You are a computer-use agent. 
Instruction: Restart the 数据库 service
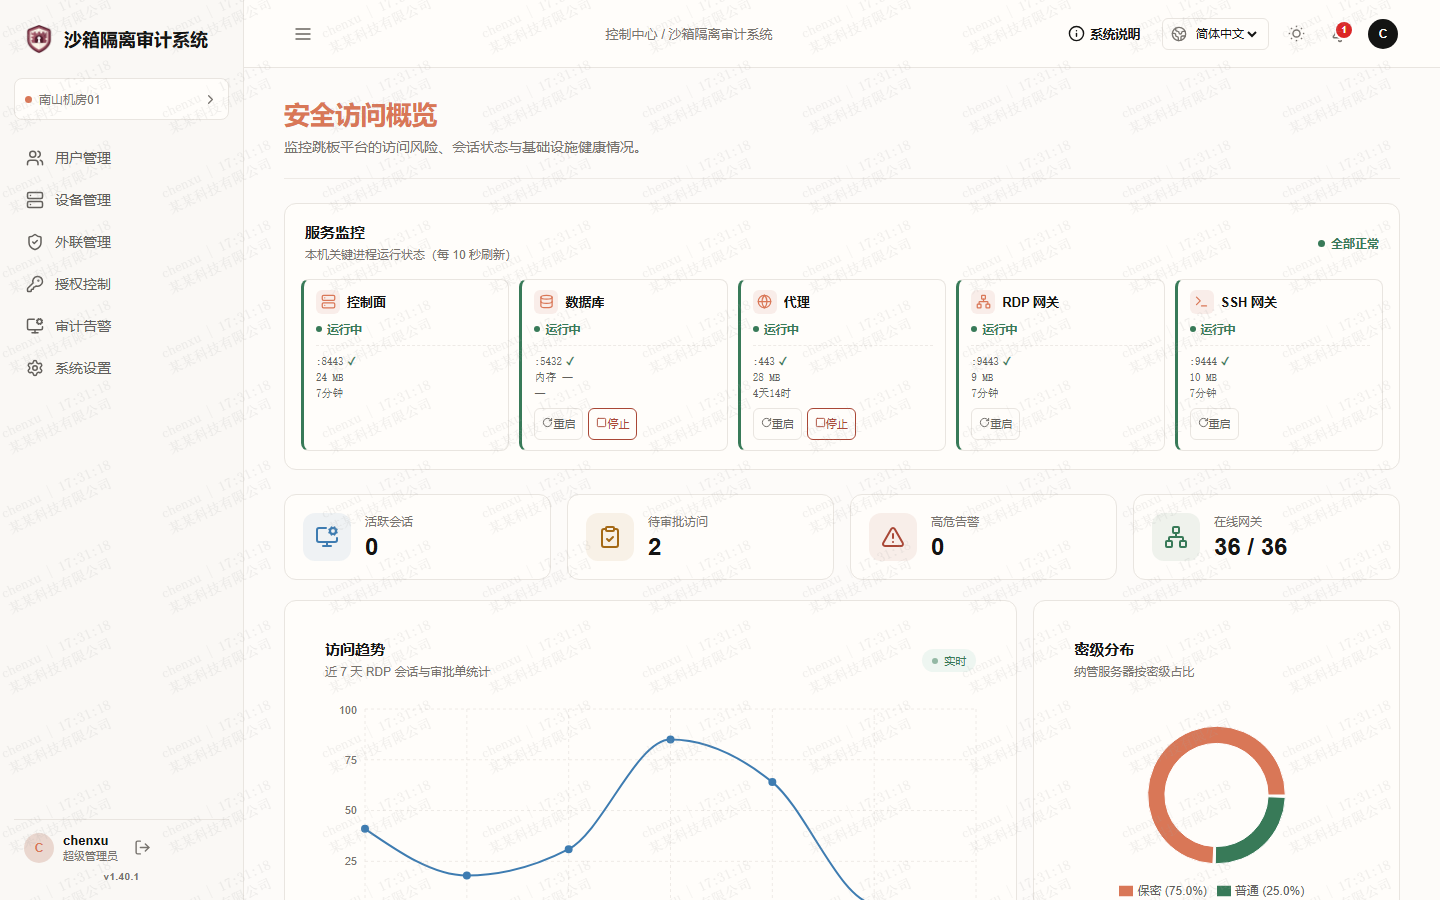[x=559, y=424]
